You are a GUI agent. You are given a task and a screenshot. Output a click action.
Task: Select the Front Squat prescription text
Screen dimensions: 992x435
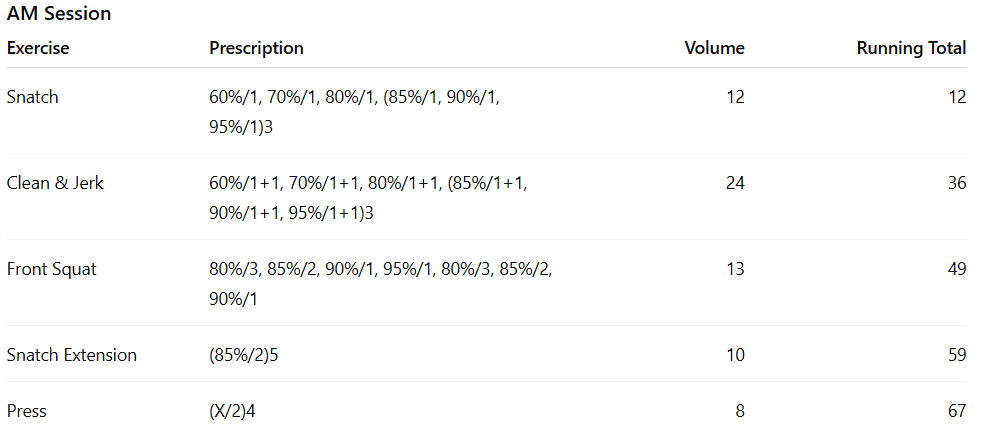point(380,284)
